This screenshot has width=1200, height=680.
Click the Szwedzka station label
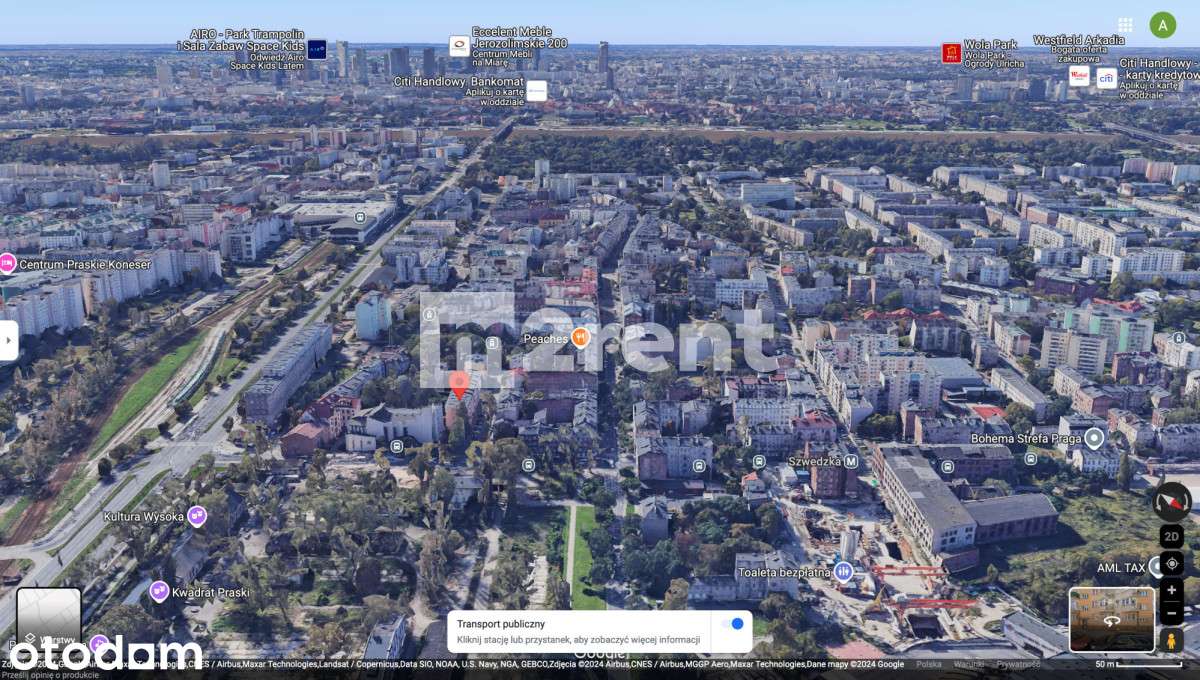(813, 461)
